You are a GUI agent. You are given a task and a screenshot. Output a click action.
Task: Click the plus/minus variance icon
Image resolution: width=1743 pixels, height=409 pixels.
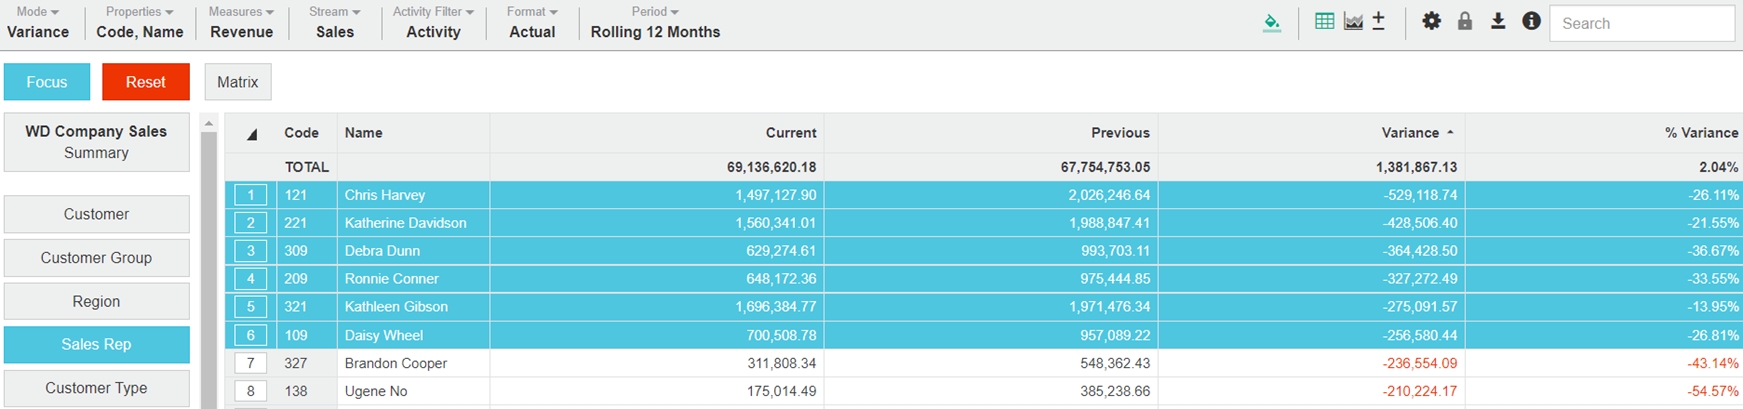[x=1379, y=21]
